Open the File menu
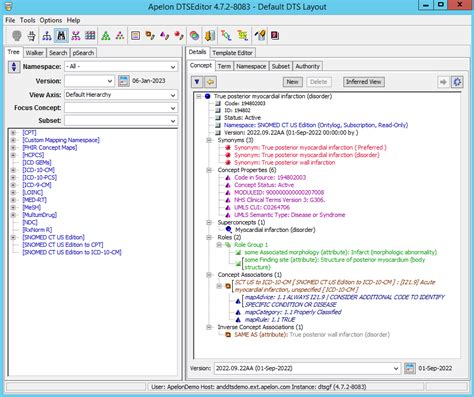The height and width of the screenshot is (397, 474). [x=10, y=20]
